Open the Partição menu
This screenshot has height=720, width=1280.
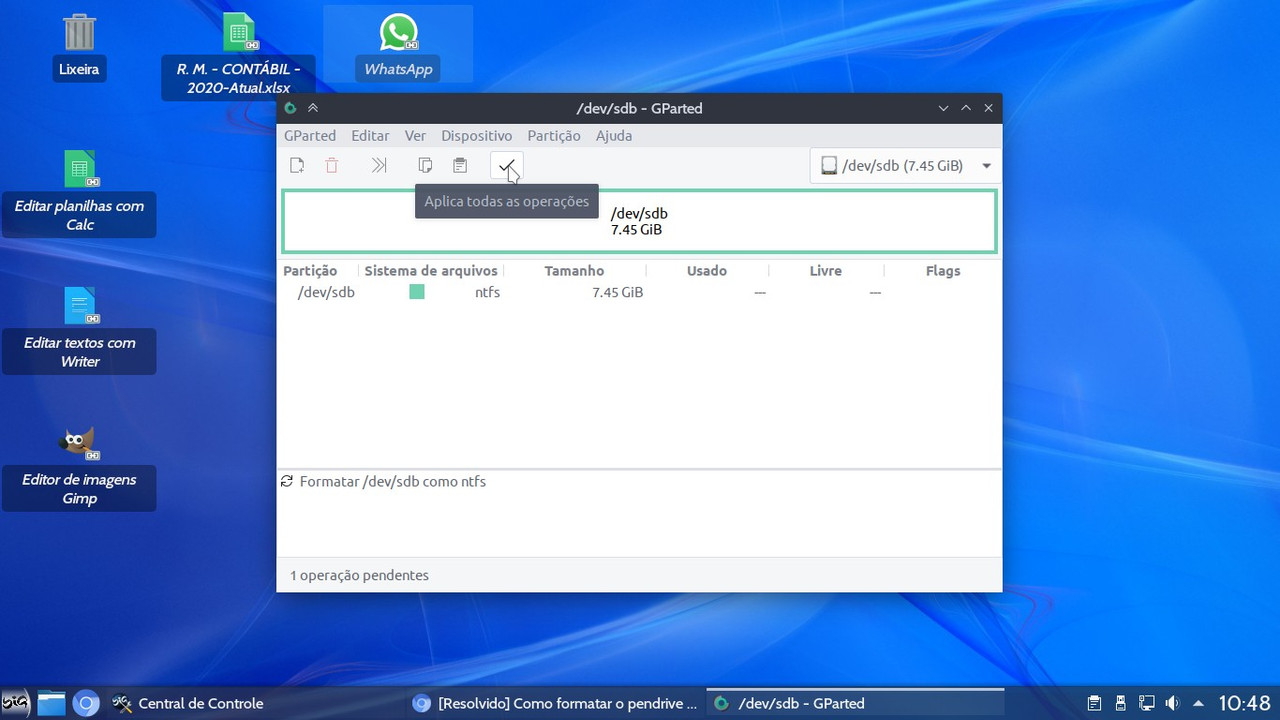click(x=553, y=136)
